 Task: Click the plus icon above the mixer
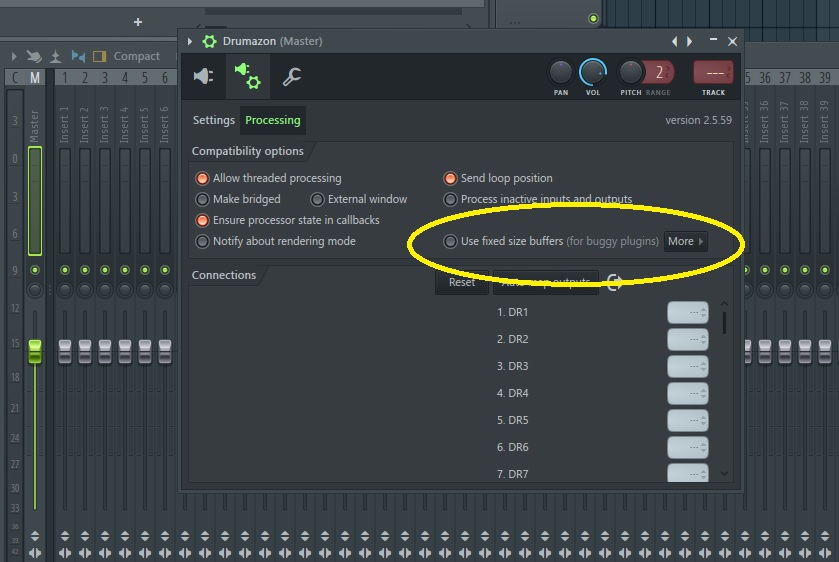tap(138, 21)
